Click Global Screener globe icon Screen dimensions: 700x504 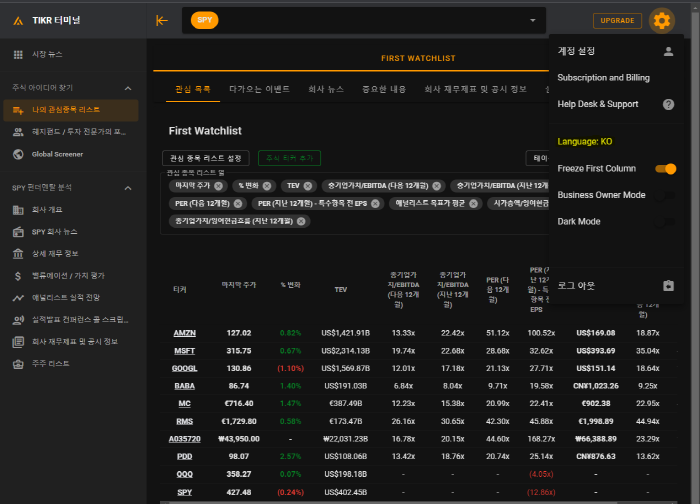(18, 154)
